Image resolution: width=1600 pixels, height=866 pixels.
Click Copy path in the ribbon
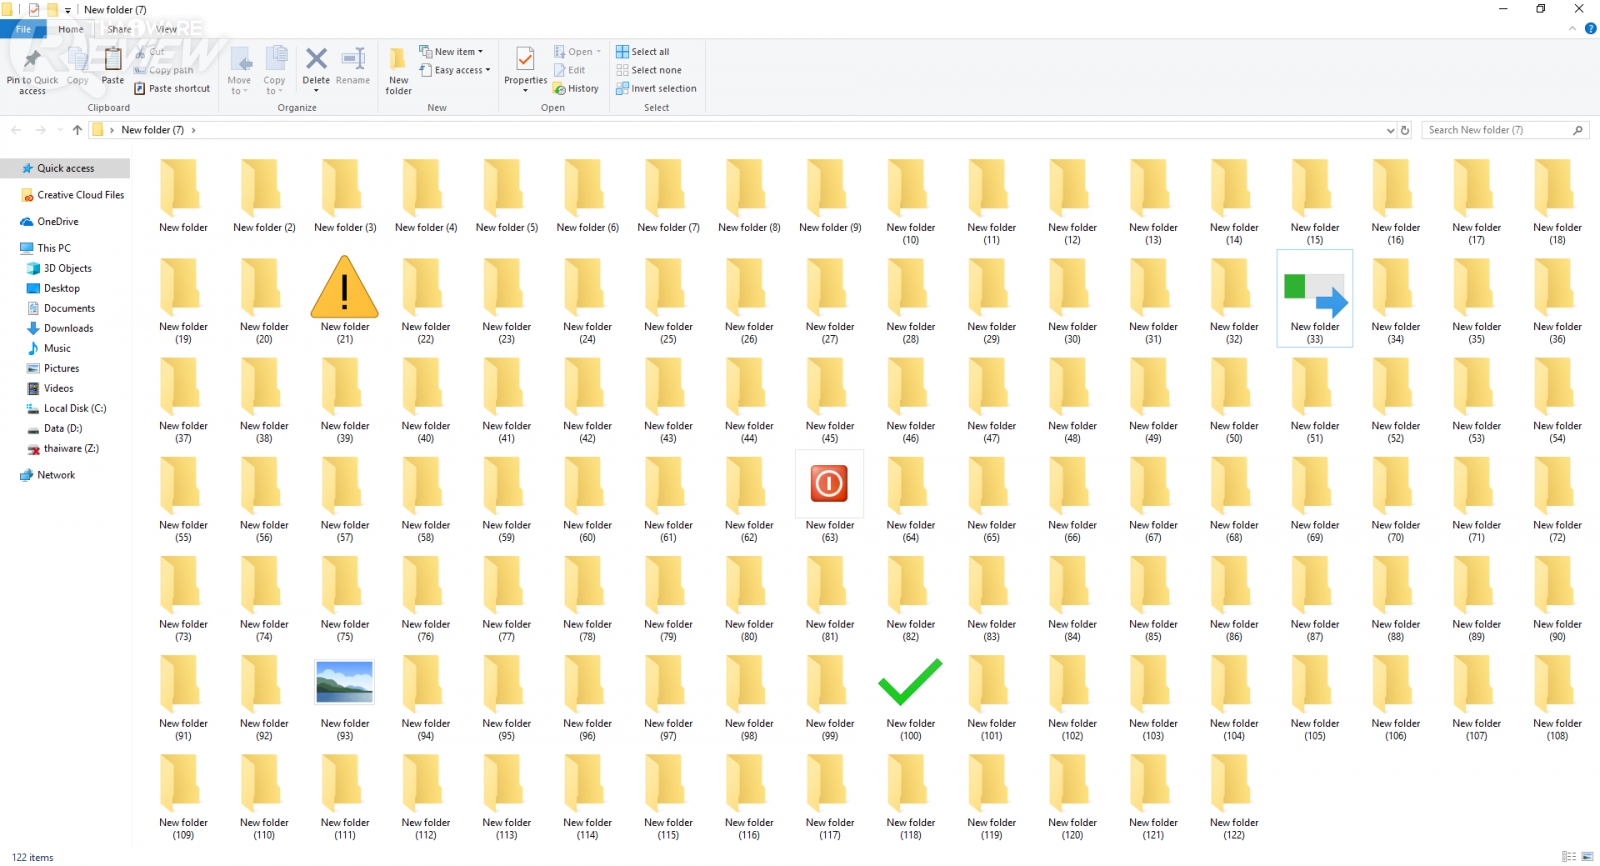tap(164, 71)
